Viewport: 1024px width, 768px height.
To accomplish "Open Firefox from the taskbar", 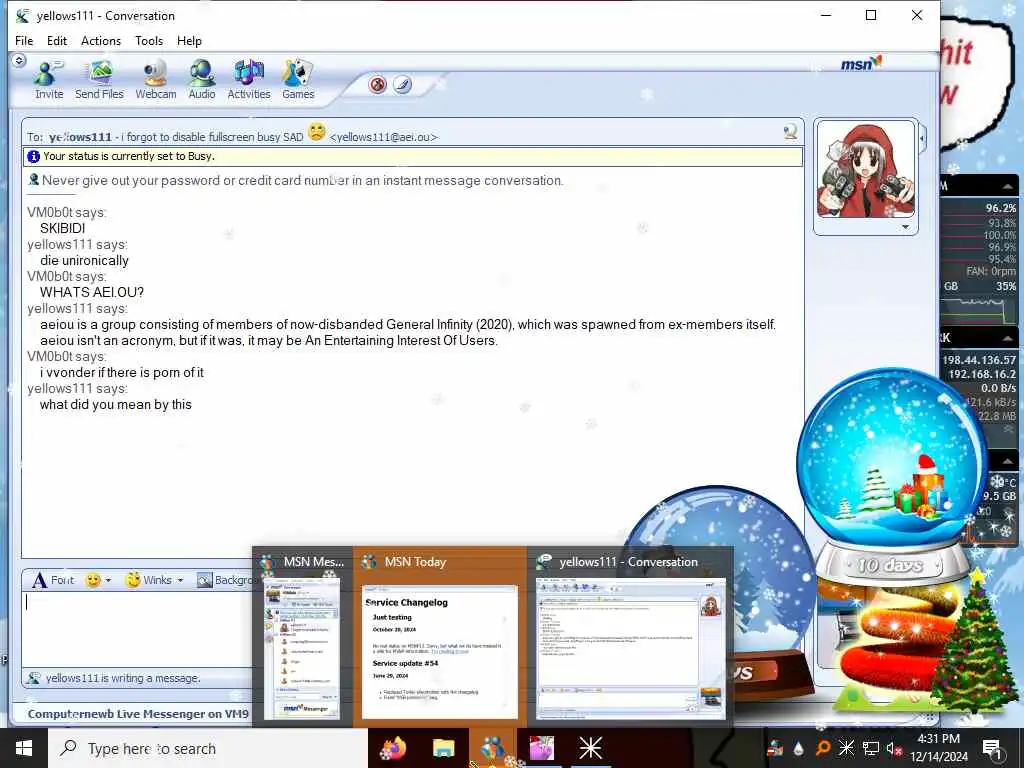I will tap(394, 748).
